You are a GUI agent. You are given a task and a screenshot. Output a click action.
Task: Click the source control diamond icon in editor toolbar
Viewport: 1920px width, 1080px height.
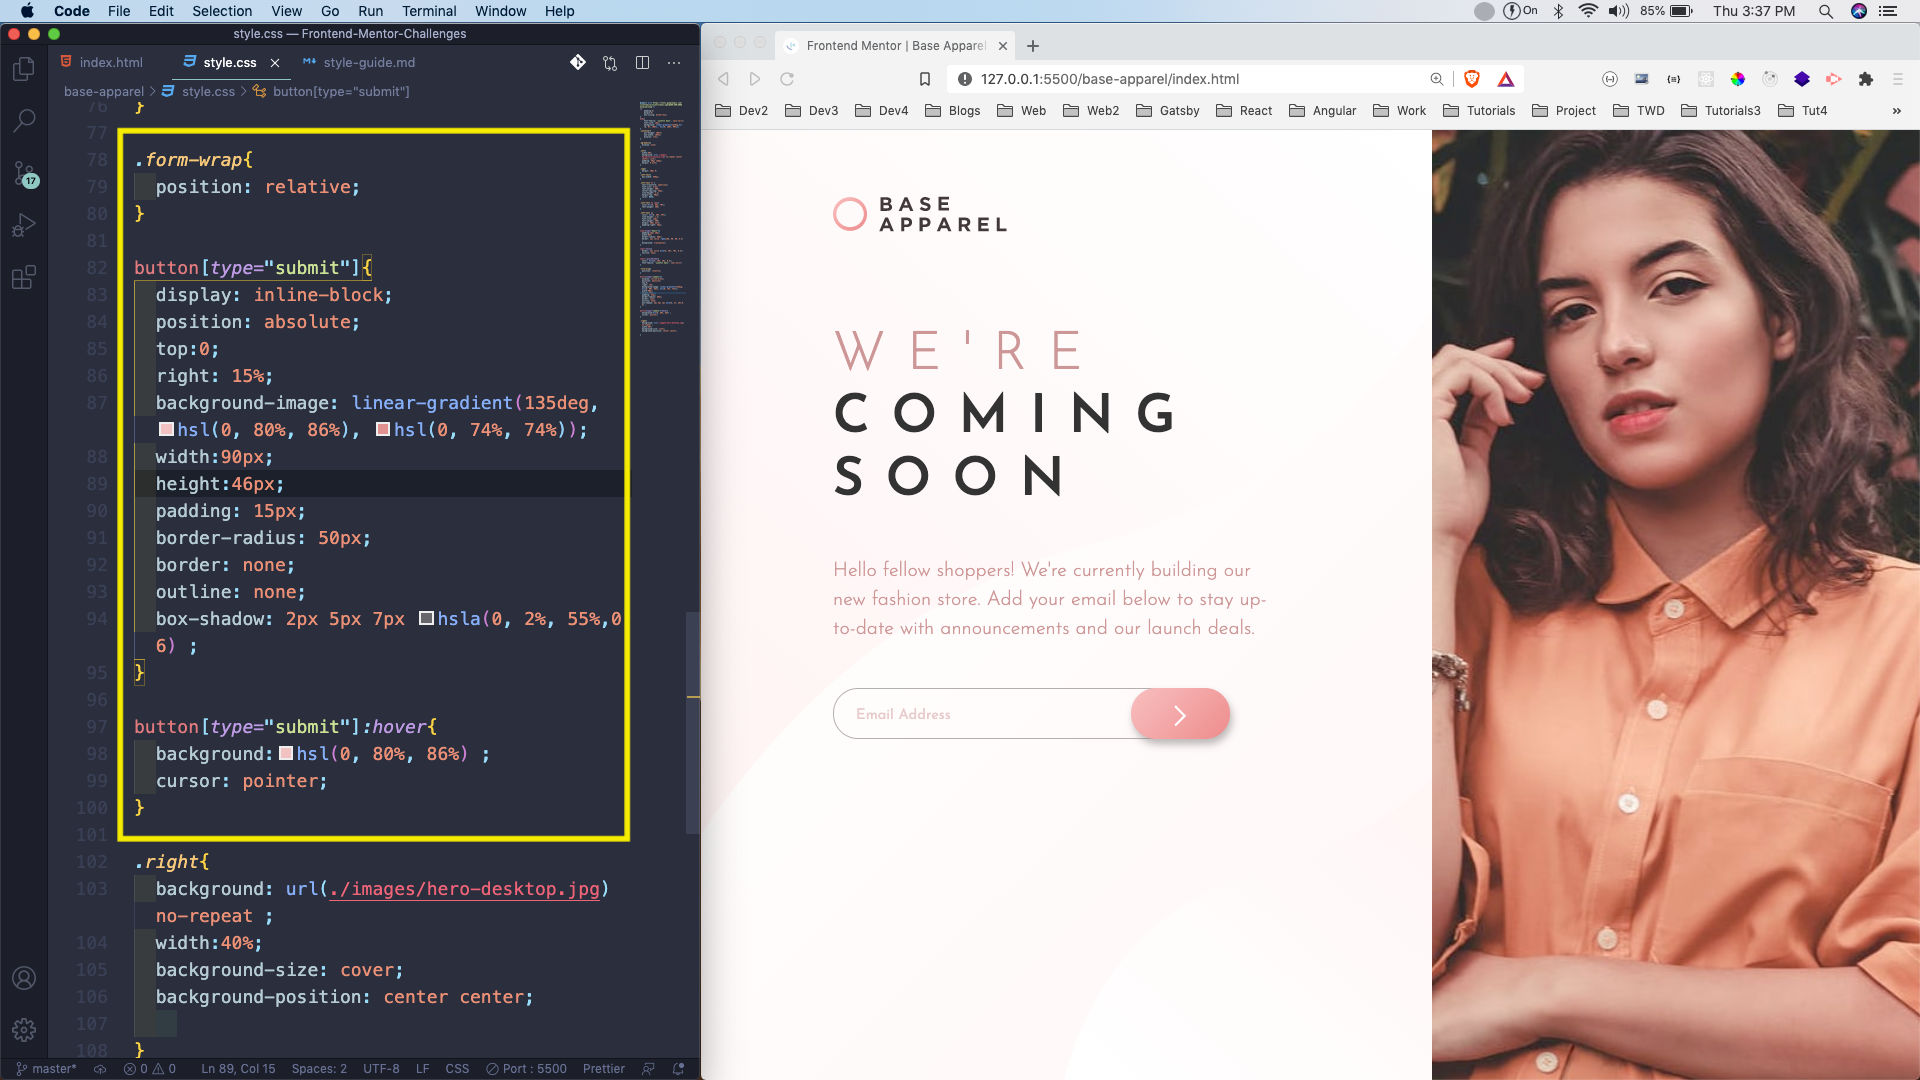pyautogui.click(x=578, y=62)
